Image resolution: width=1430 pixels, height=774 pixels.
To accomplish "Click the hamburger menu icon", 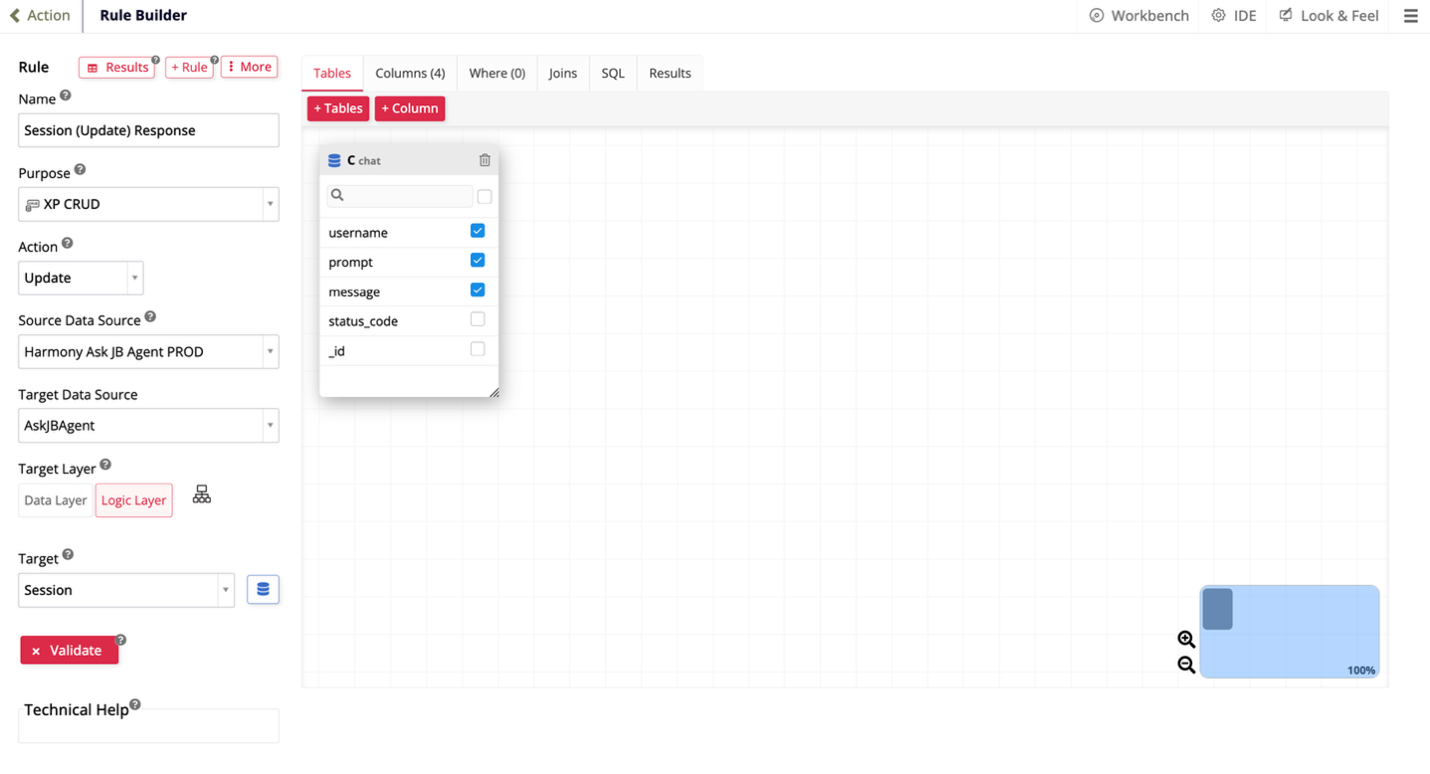I will tap(1410, 16).
